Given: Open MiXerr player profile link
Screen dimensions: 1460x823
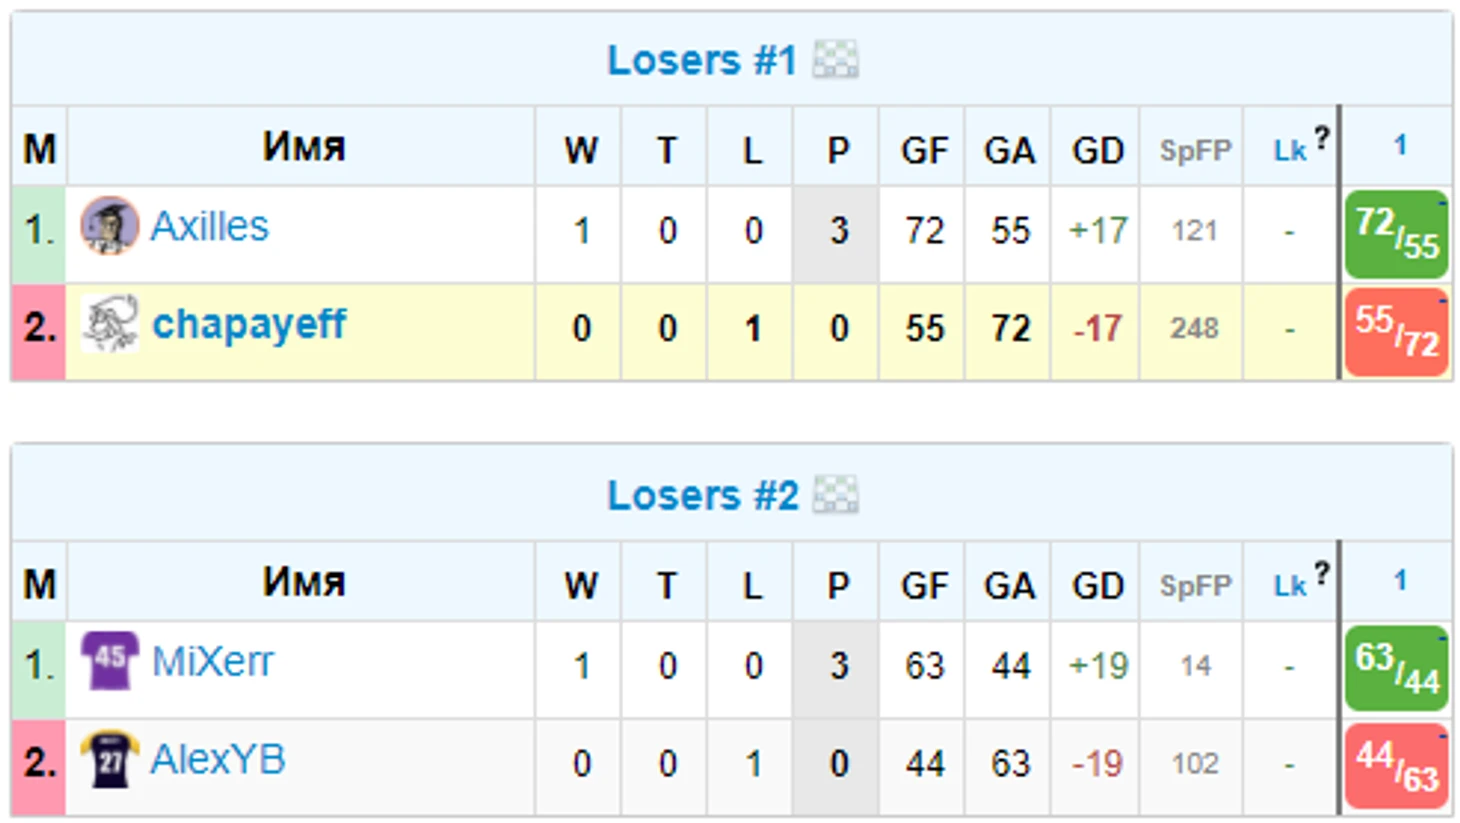Looking at the screenshot, I should click(x=212, y=662).
